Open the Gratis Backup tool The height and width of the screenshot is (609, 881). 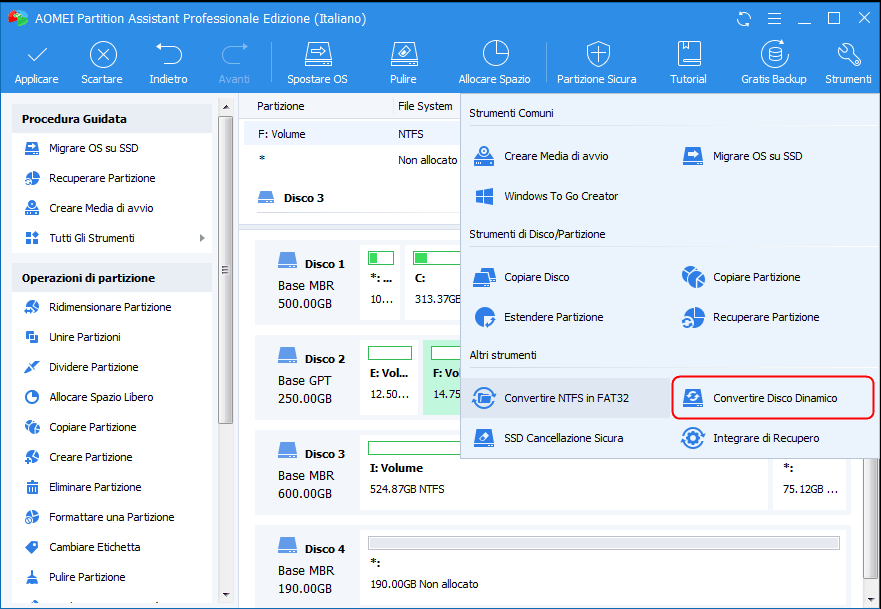pyautogui.click(x=774, y=62)
